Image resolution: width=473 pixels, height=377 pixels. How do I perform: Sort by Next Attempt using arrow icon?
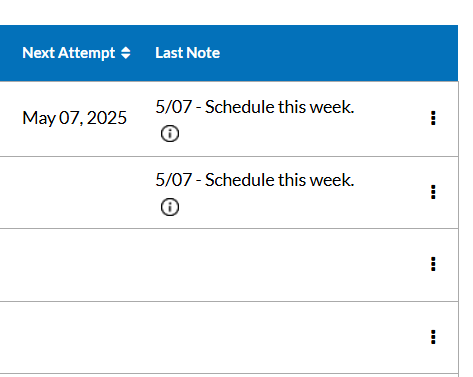(x=126, y=53)
